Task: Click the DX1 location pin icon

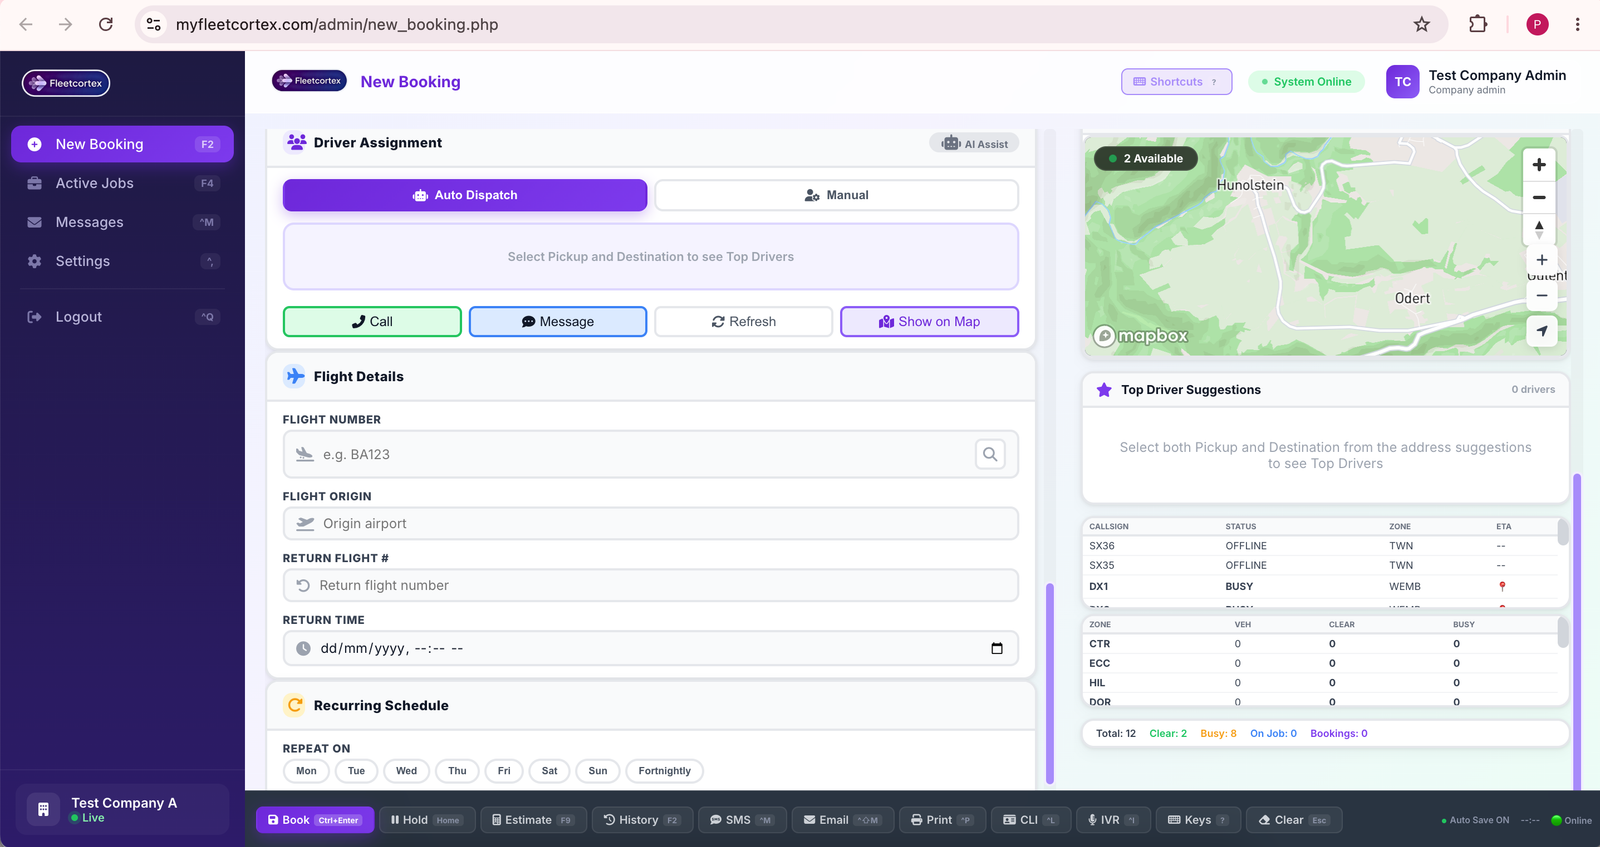Action: [1502, 586]
